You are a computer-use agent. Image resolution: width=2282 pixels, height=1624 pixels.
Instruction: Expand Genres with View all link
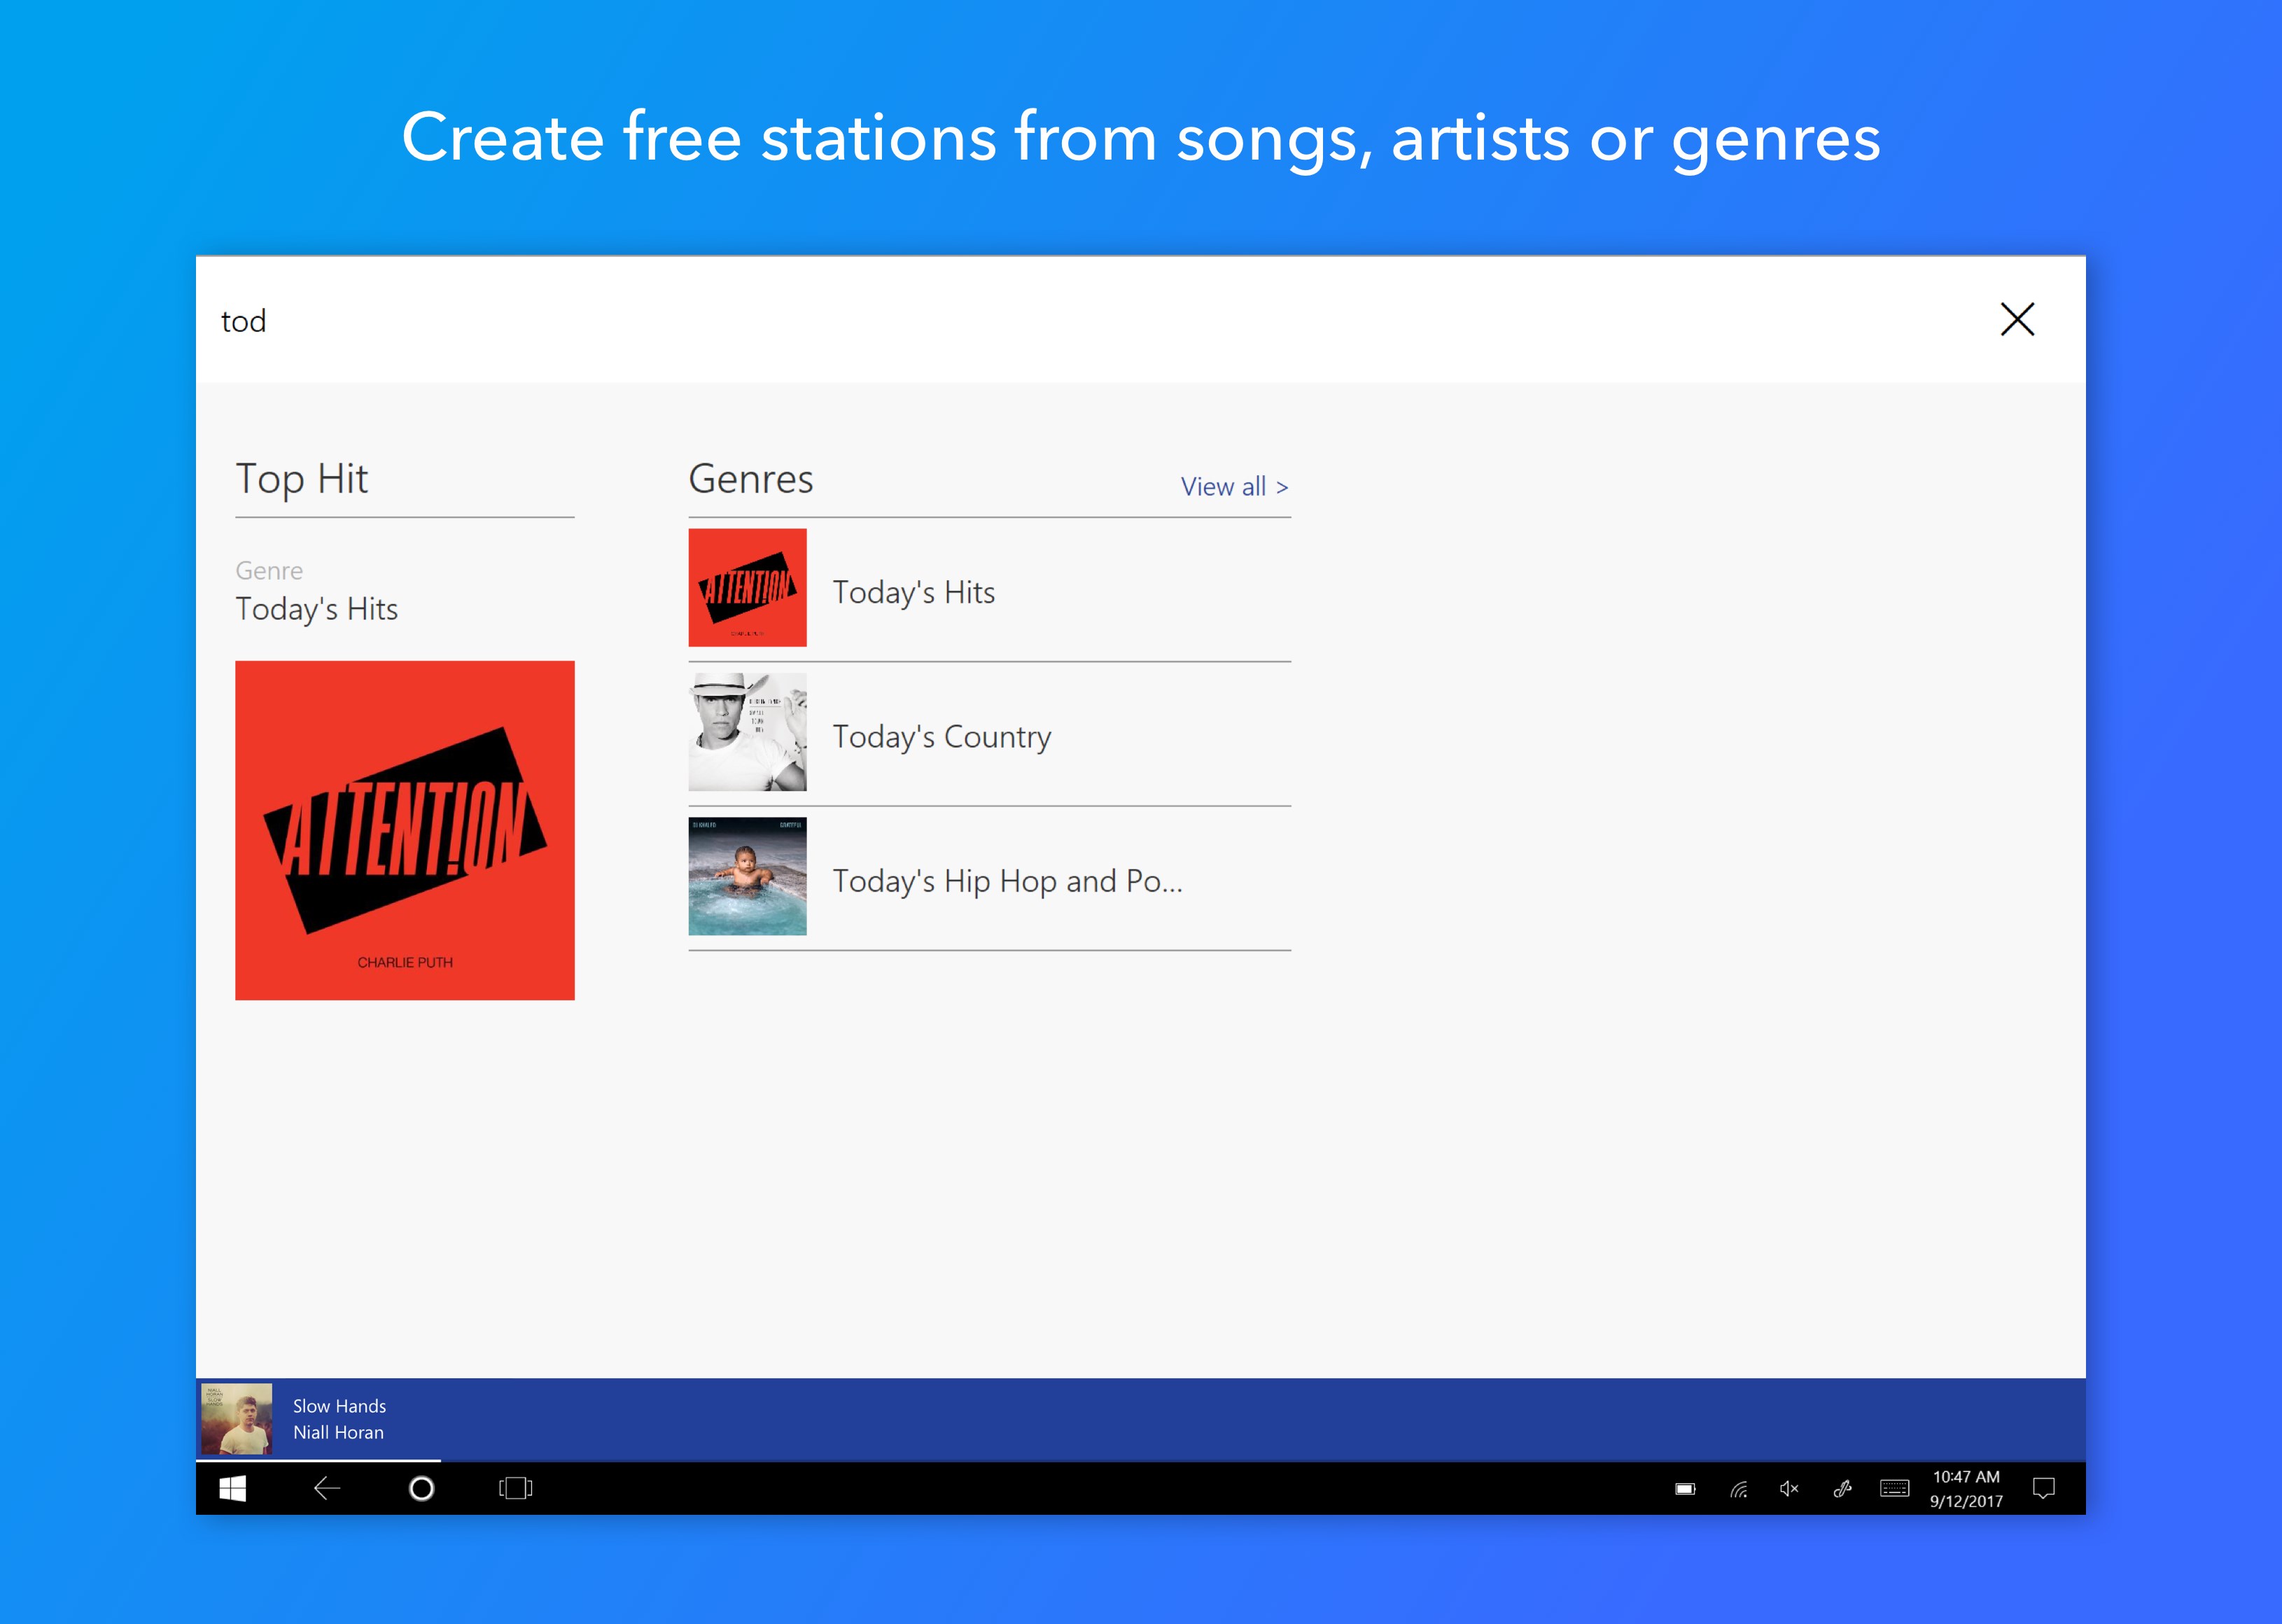pos(1234,487)
